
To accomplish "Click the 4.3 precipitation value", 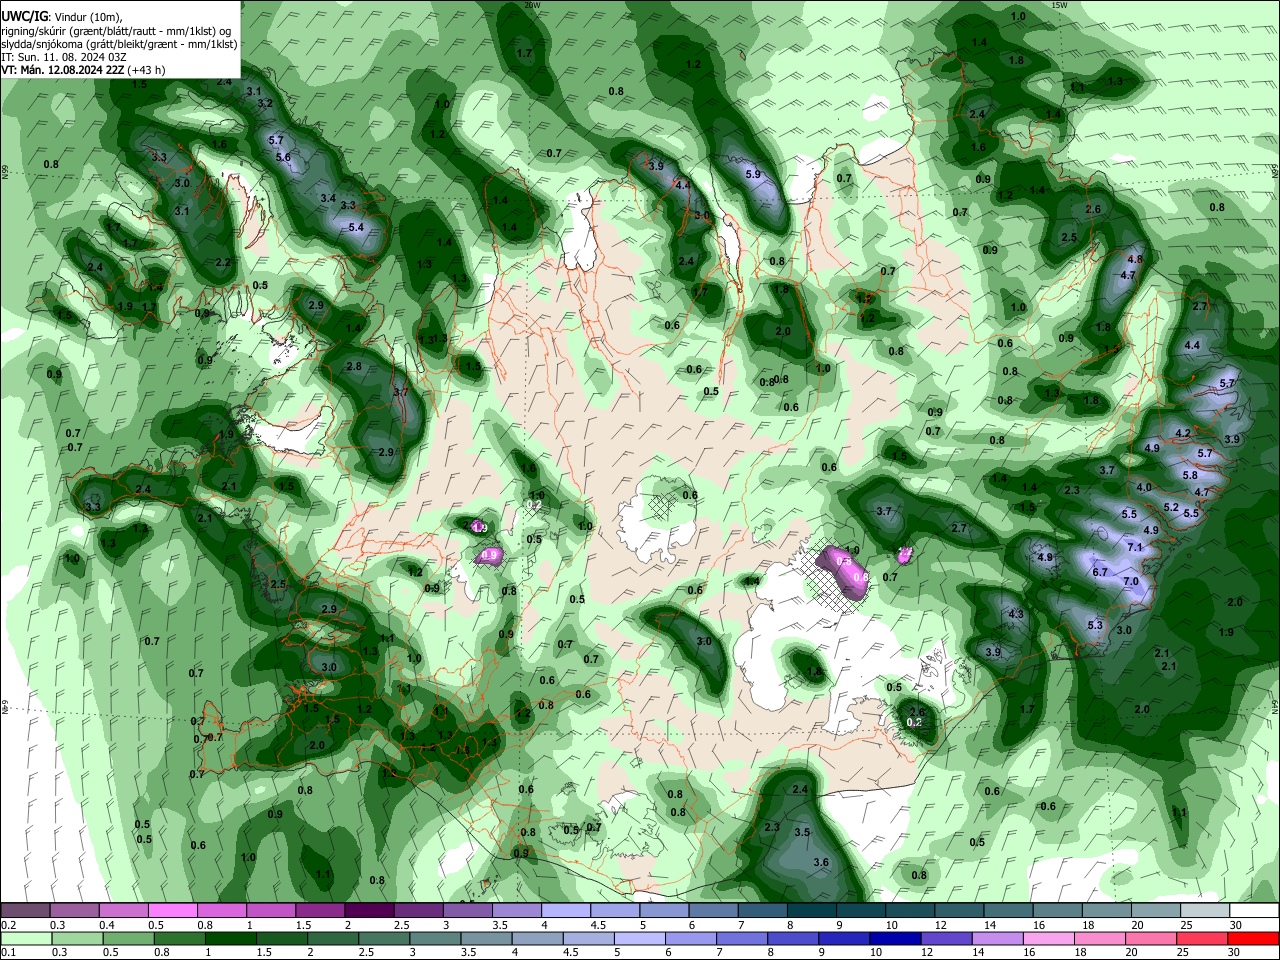I will tap(1016, 614).
